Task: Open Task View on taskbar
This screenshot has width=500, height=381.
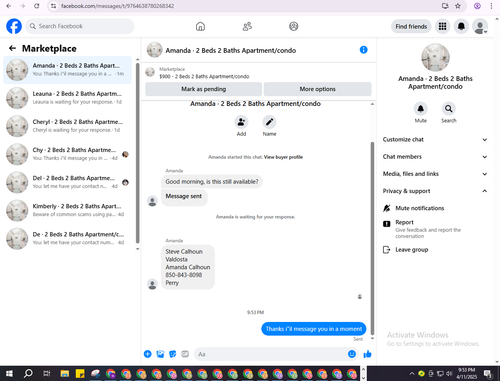Action: pyautogui.click(x=47, y=373)
